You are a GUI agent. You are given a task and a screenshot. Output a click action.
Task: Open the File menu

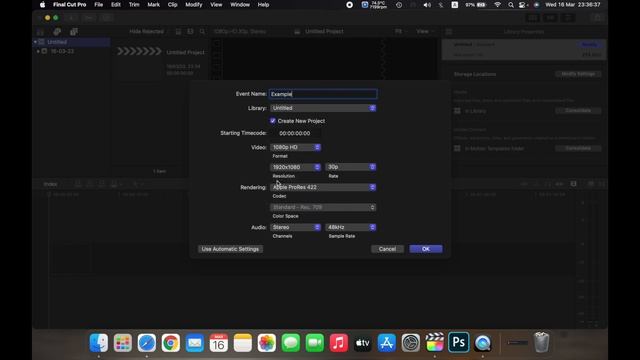[x=98, y=5]
